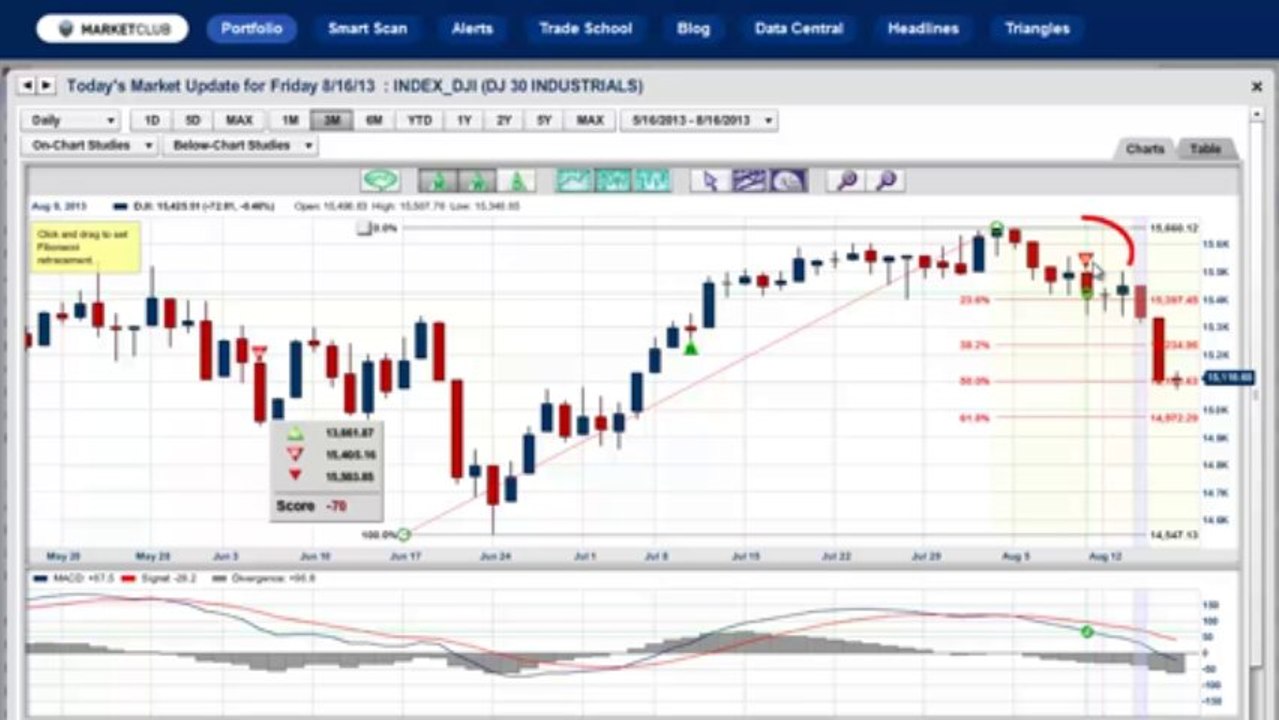1279x720 pixels.
Task: Select the YTD time range
Action: 420,120
